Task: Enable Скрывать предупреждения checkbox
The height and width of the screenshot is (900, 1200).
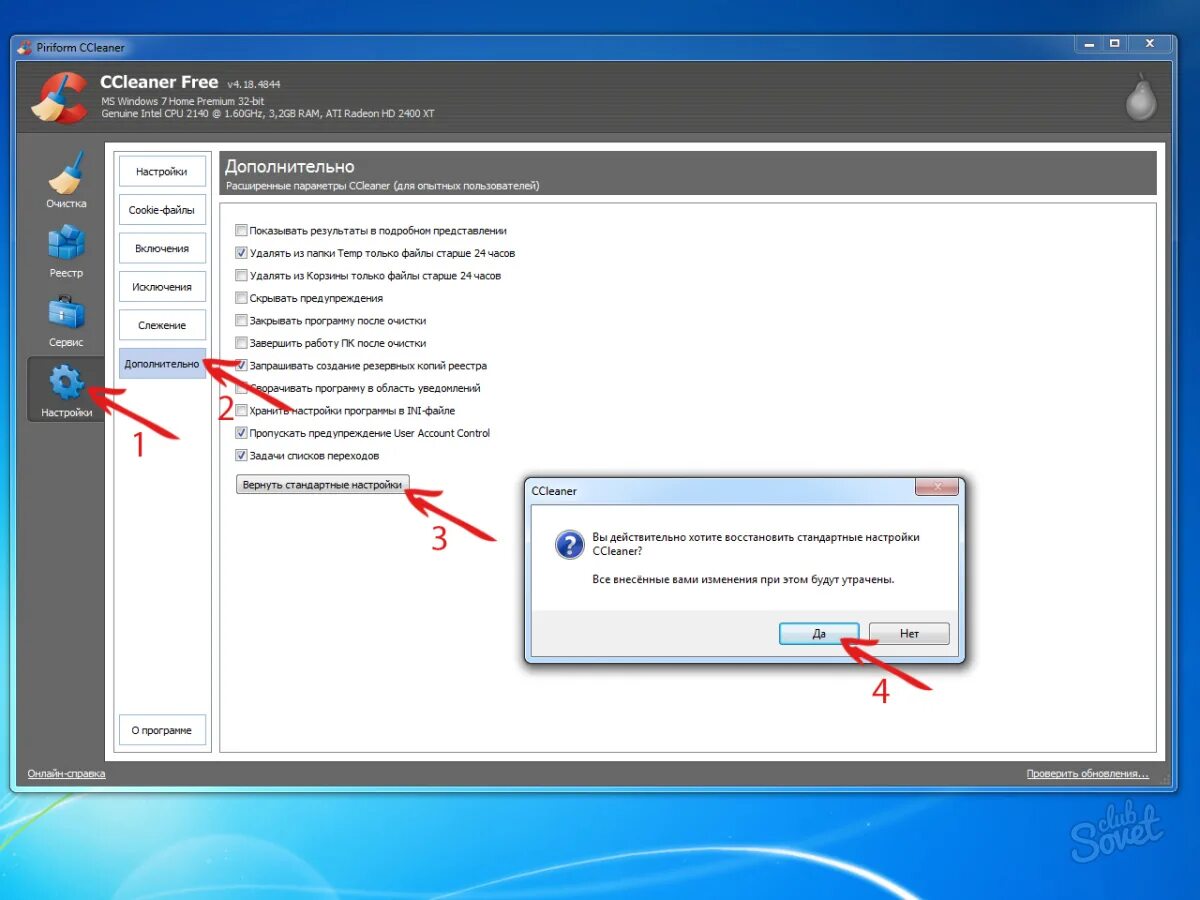Action: pos(241,298)
